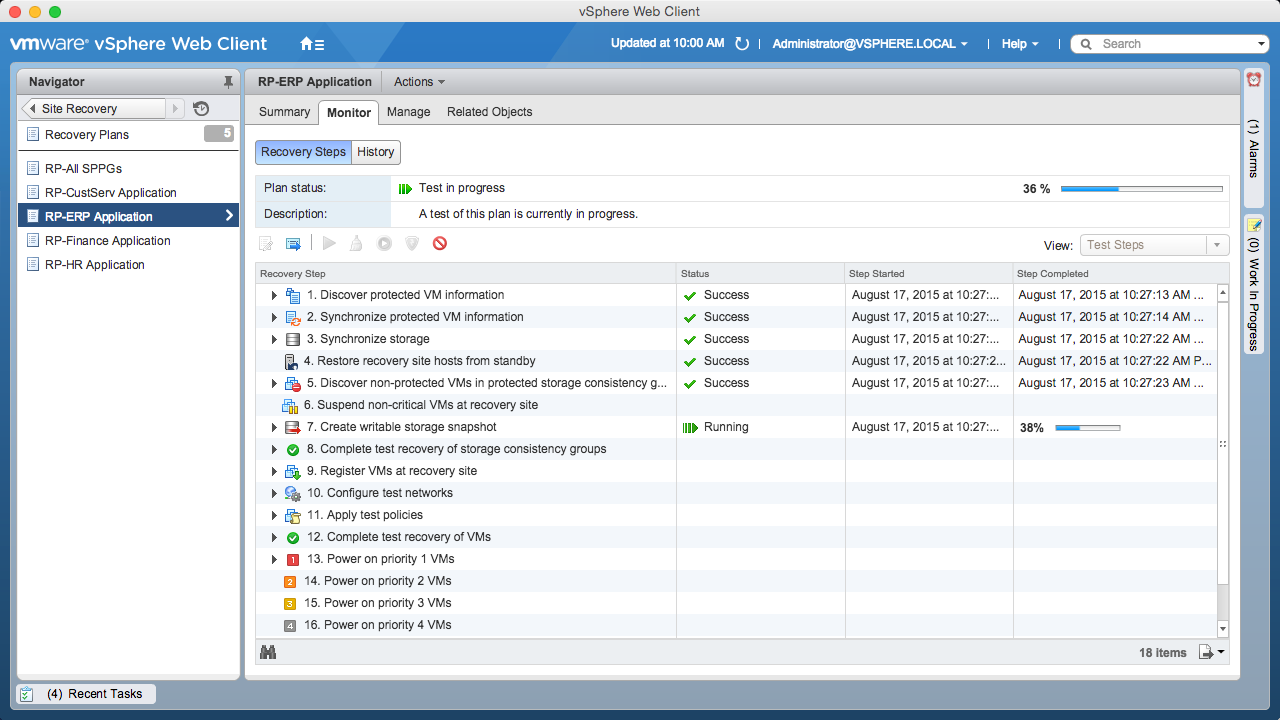This screenshot has height=720, width=1280.
Task: Open the vSphere Home menu icon
Action: coord(312,44)
